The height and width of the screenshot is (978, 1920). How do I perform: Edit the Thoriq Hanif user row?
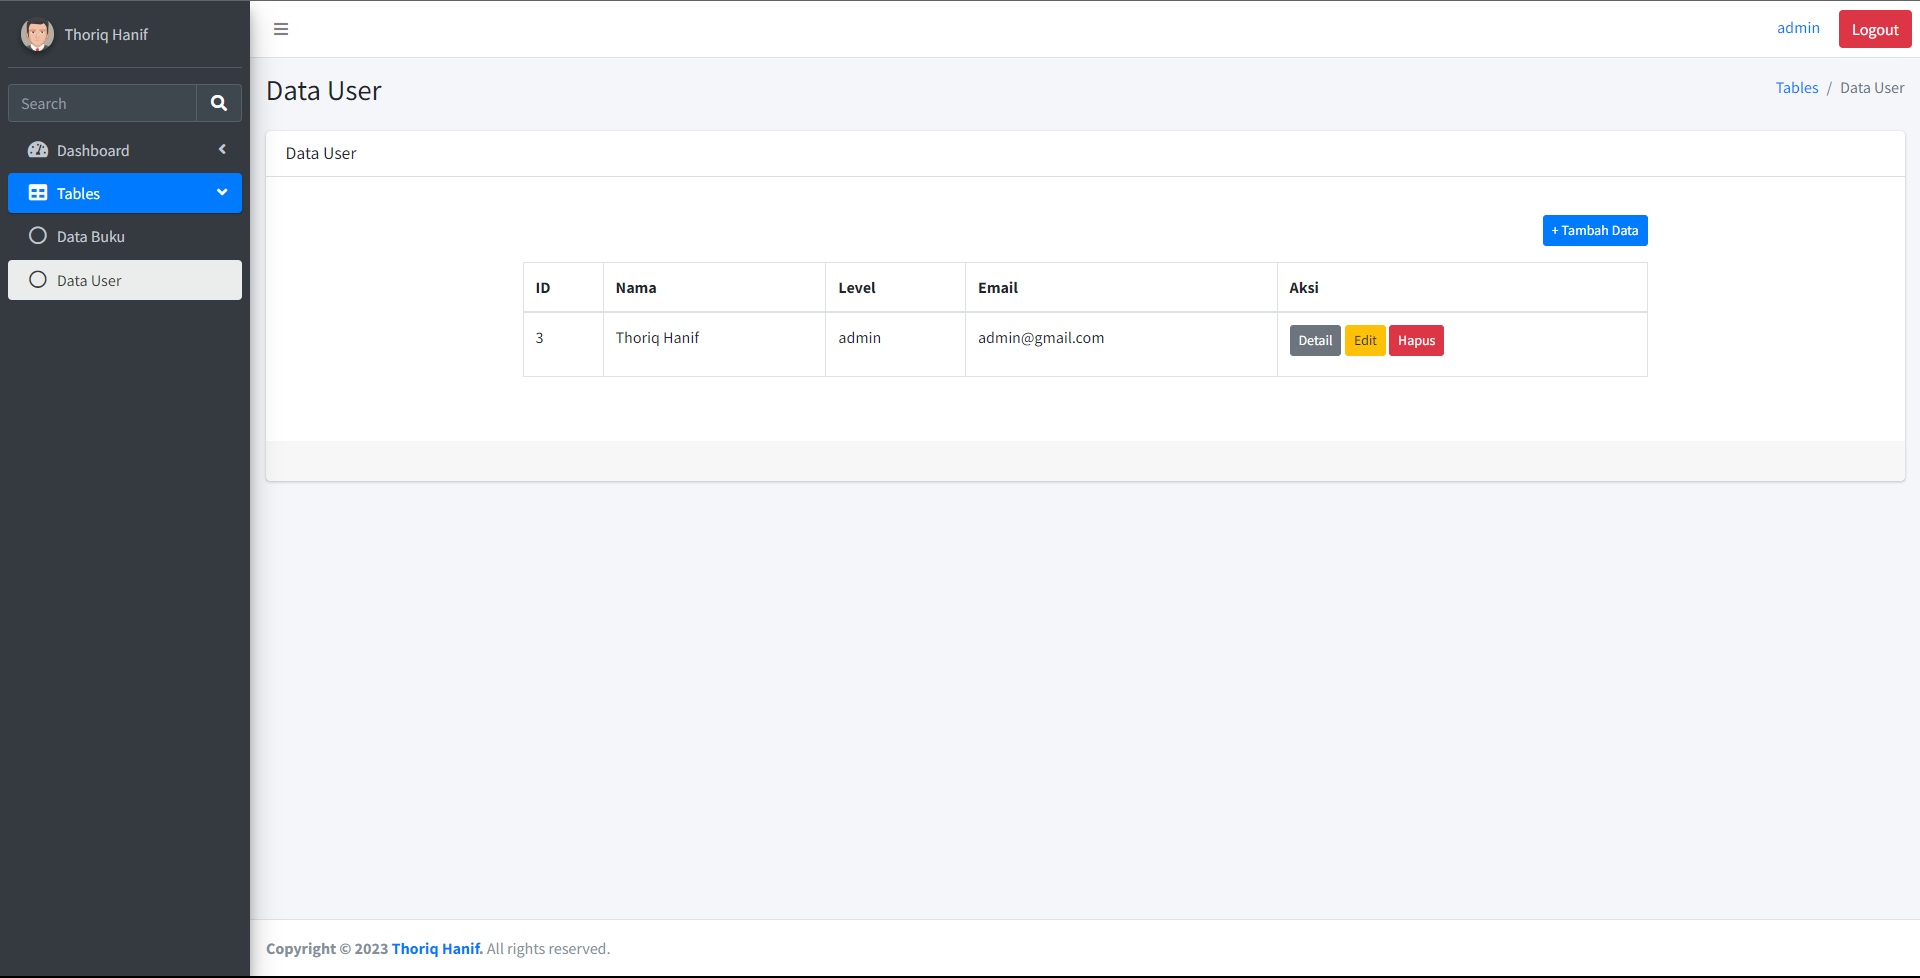coord(1364,341)
